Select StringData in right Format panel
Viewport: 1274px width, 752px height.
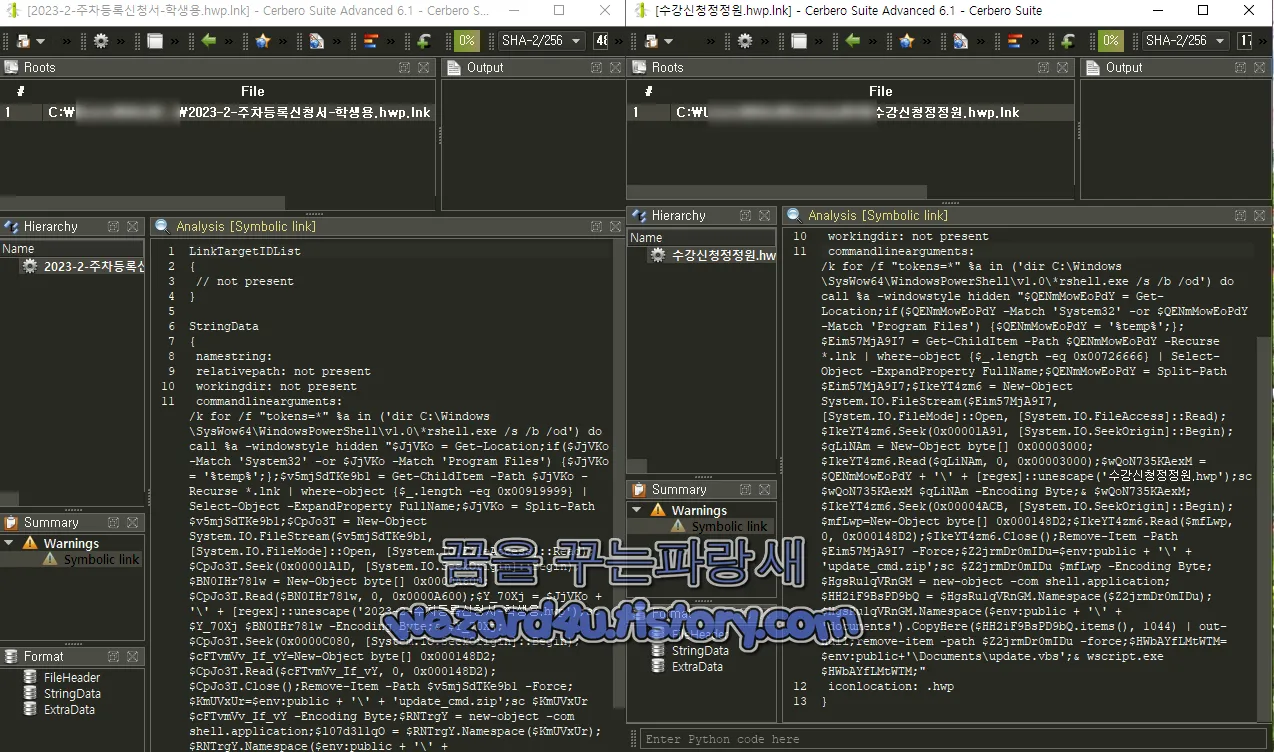pyautogui.click(x=700, y=650)
